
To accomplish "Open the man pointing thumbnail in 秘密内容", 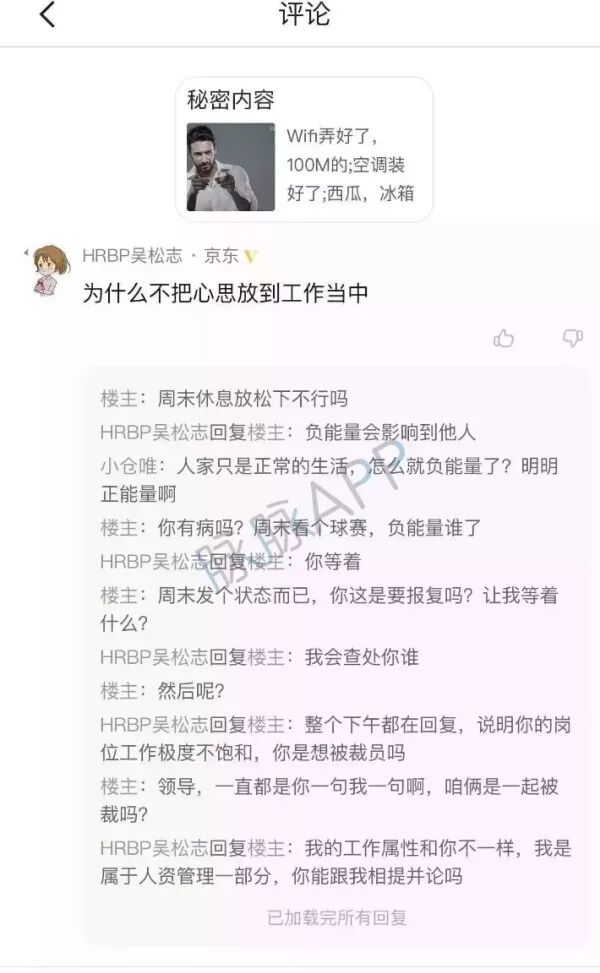I will [x=231, y=166].
